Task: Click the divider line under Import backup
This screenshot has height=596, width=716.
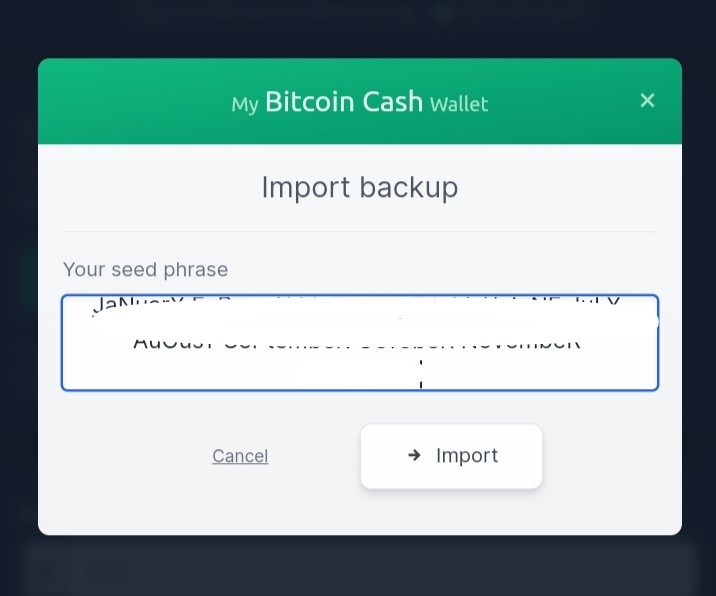Action: tap(360, 232)
